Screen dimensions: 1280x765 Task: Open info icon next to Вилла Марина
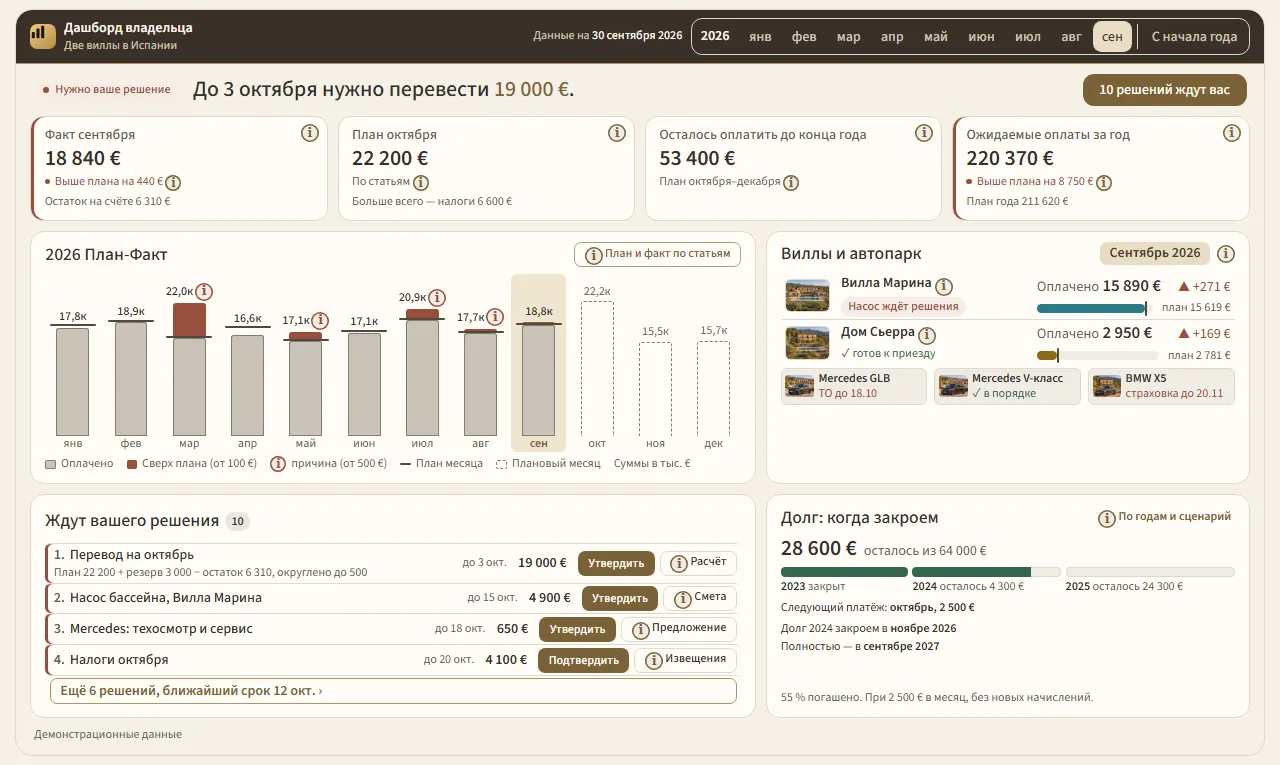pyautogui.click(x=944, y=286)
